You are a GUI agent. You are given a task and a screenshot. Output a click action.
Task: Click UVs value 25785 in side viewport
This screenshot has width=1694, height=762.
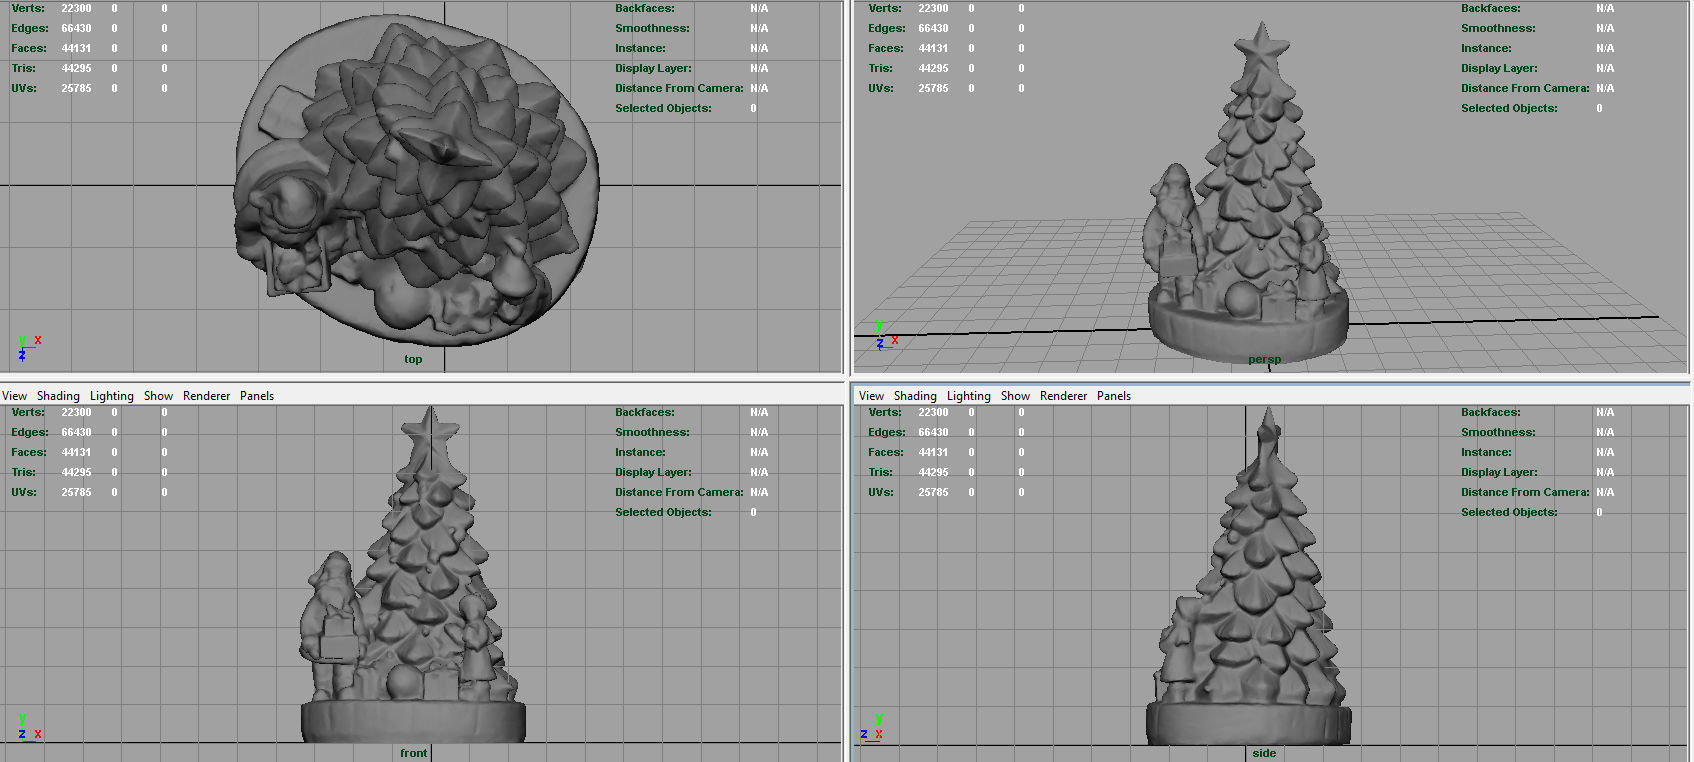pos(933,492)
